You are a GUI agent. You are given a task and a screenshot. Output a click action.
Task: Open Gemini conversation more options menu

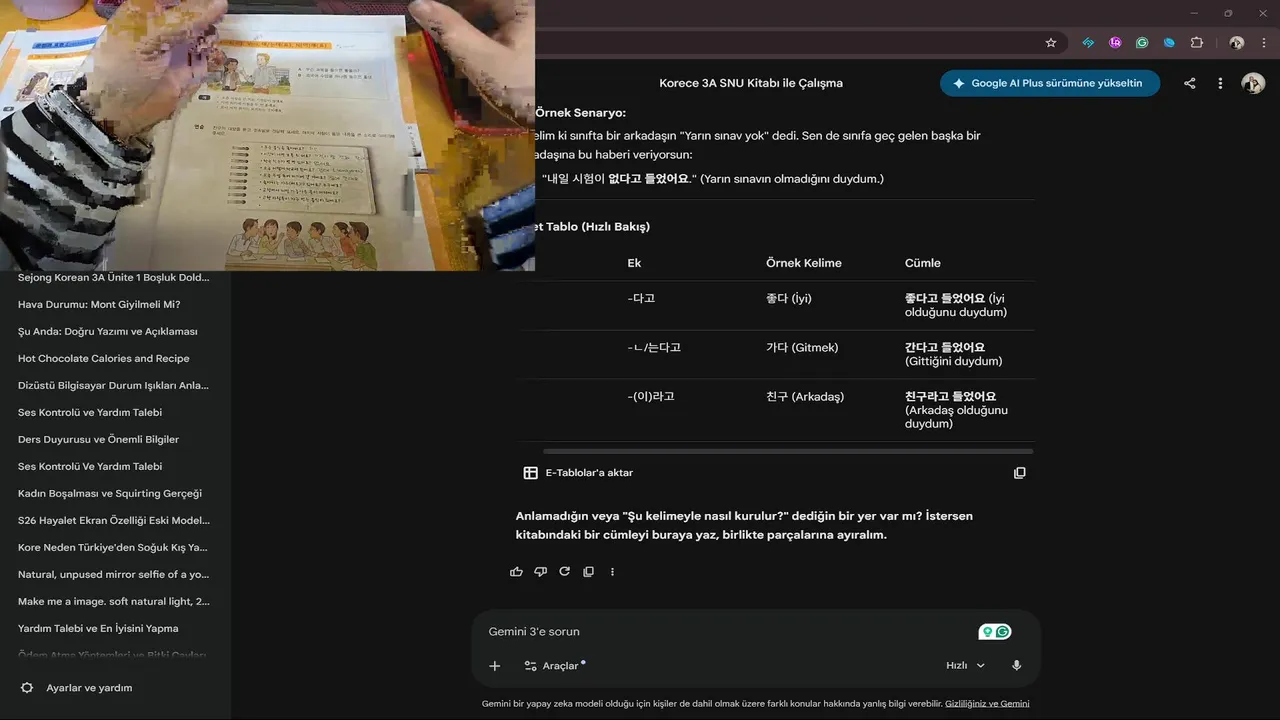click(x=1220, y=83)
